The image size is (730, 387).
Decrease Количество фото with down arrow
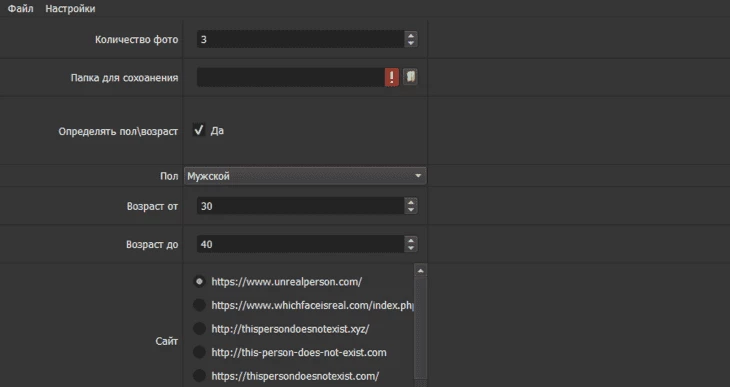pos(411,43)
